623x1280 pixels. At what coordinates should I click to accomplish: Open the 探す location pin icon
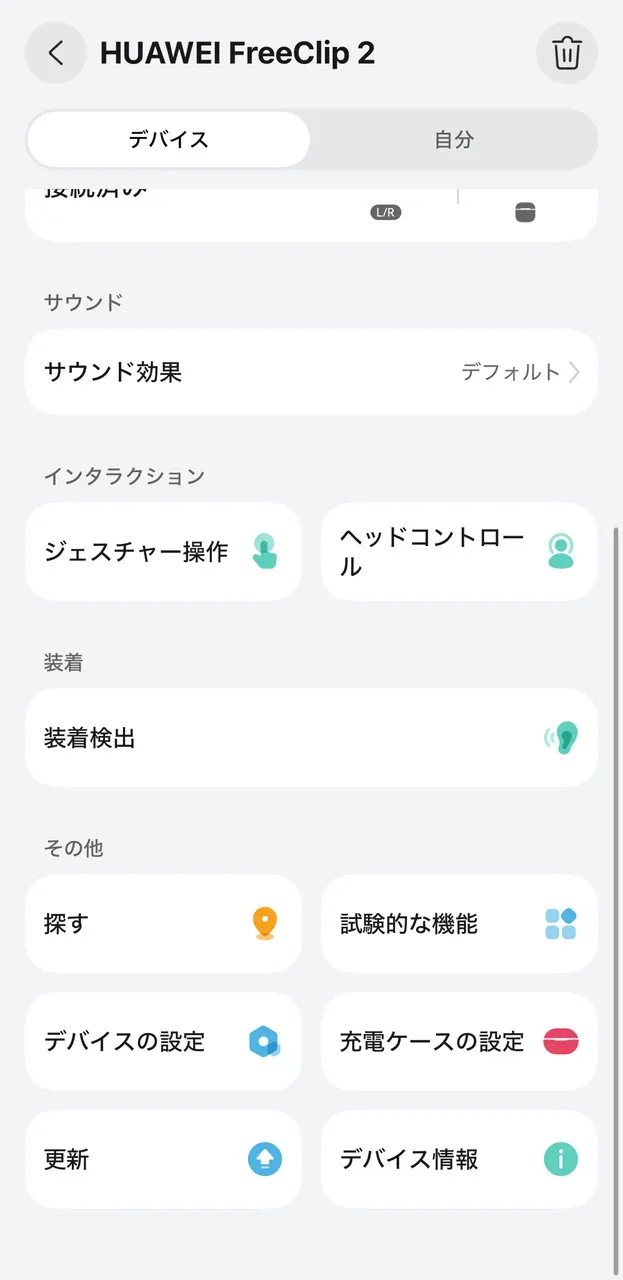263,924
